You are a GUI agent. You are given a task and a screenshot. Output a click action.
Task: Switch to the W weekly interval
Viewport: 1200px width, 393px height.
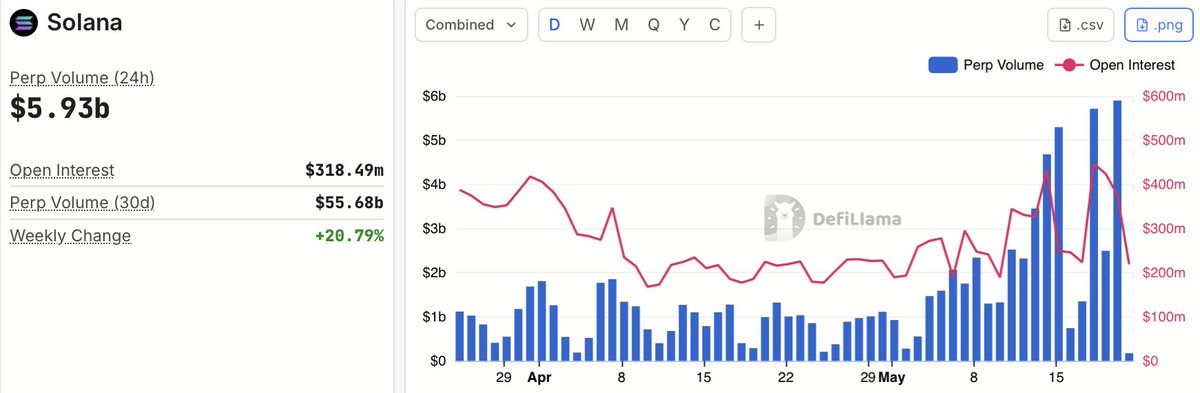tap(587, 25)
